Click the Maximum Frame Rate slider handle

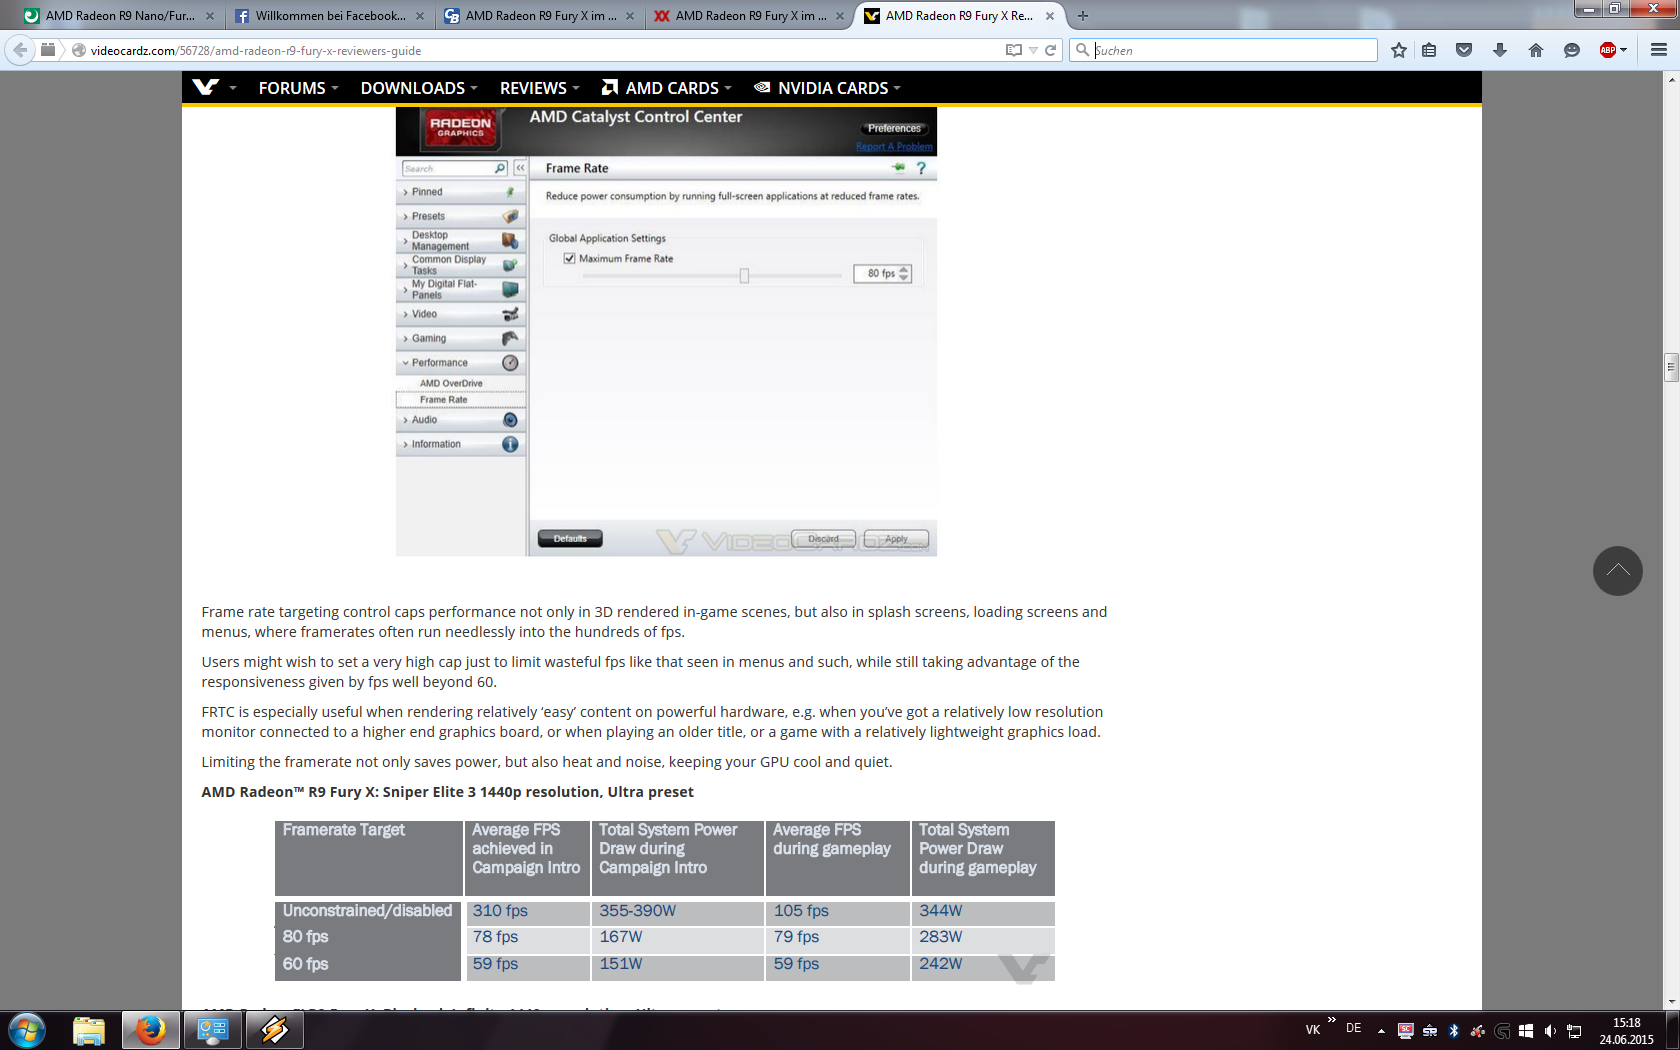(x=744, y=276)
